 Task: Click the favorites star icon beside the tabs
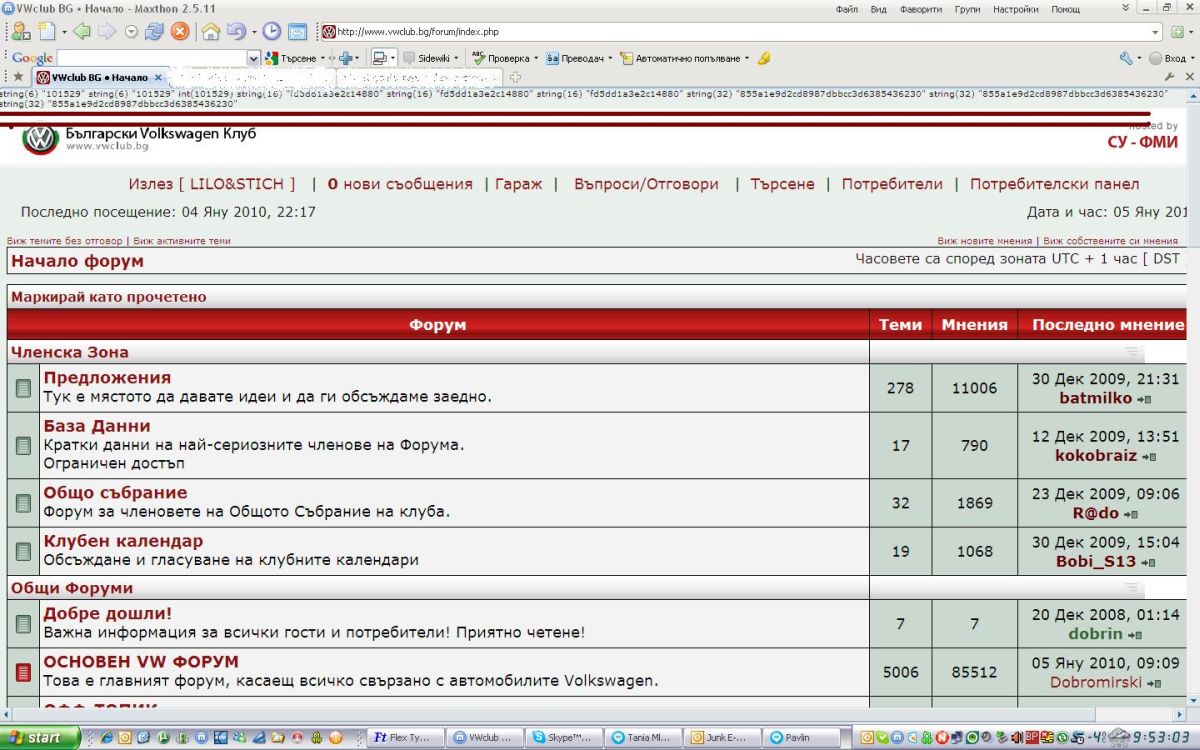point(18,77)
